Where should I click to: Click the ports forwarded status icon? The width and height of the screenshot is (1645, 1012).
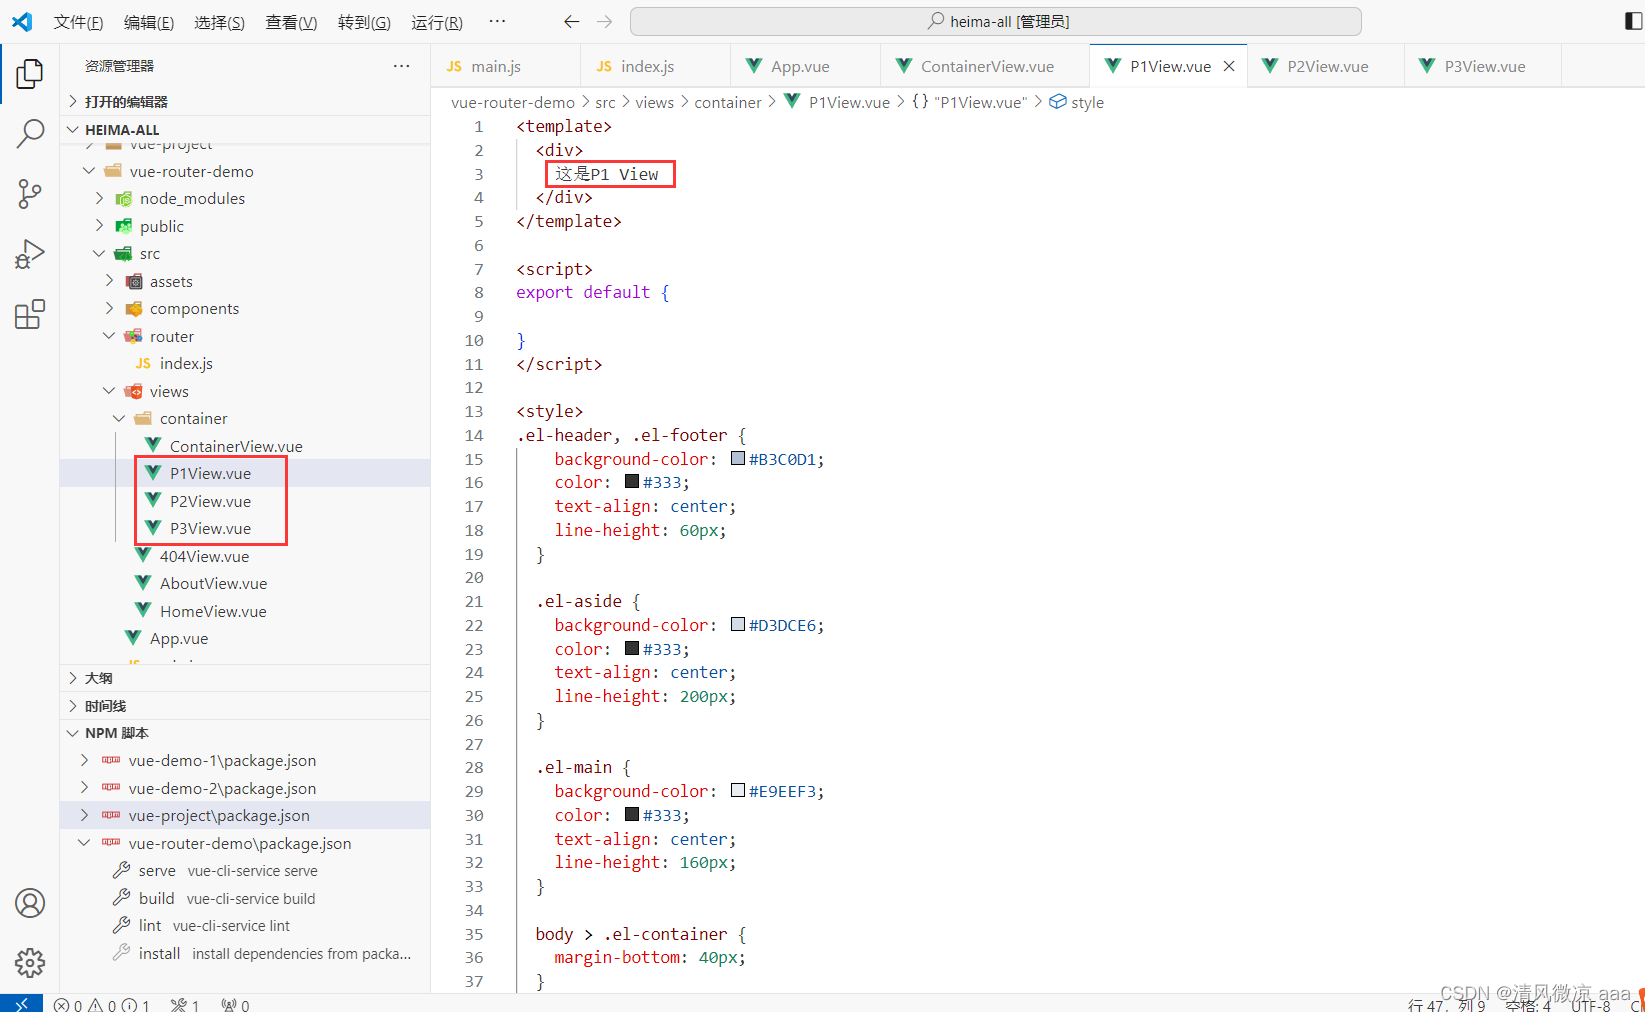pos(235,1004)
